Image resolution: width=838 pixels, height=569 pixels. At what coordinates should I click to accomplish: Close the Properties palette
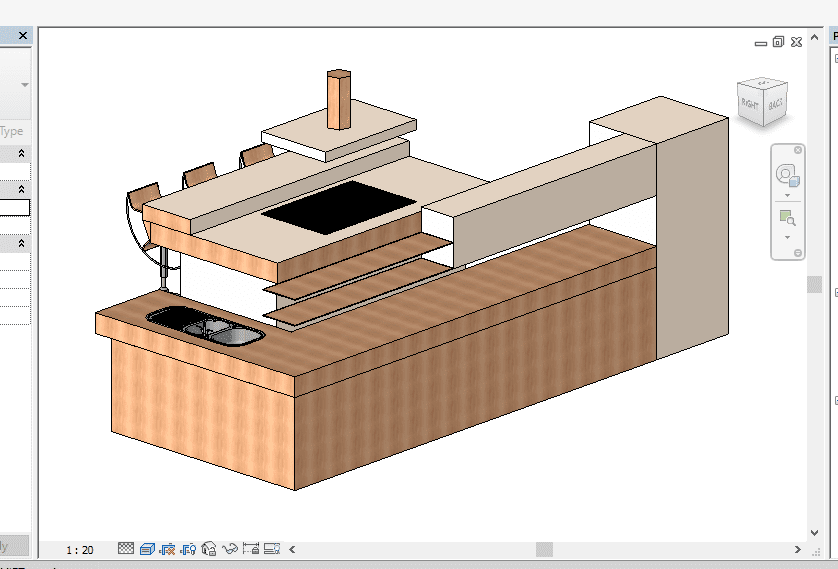coord(23,35)
